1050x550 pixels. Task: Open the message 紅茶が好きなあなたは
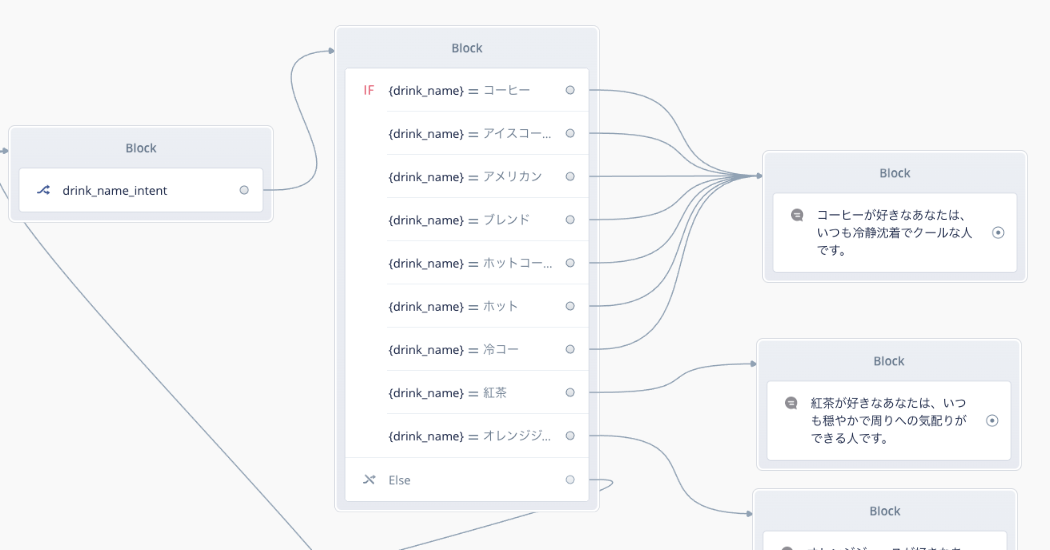tap(889, 421)
